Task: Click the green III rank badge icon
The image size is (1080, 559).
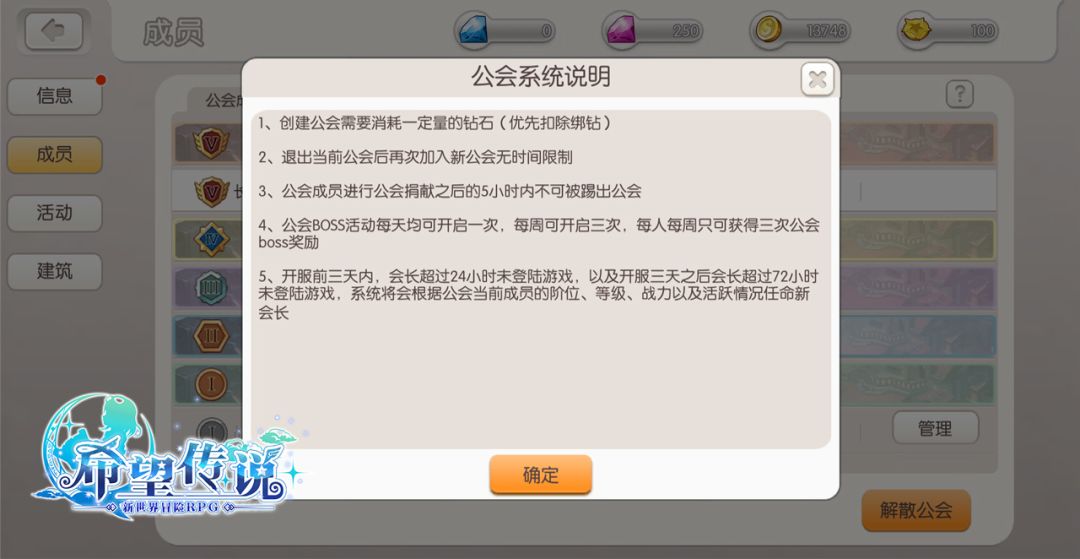Action: coord(211,288)
